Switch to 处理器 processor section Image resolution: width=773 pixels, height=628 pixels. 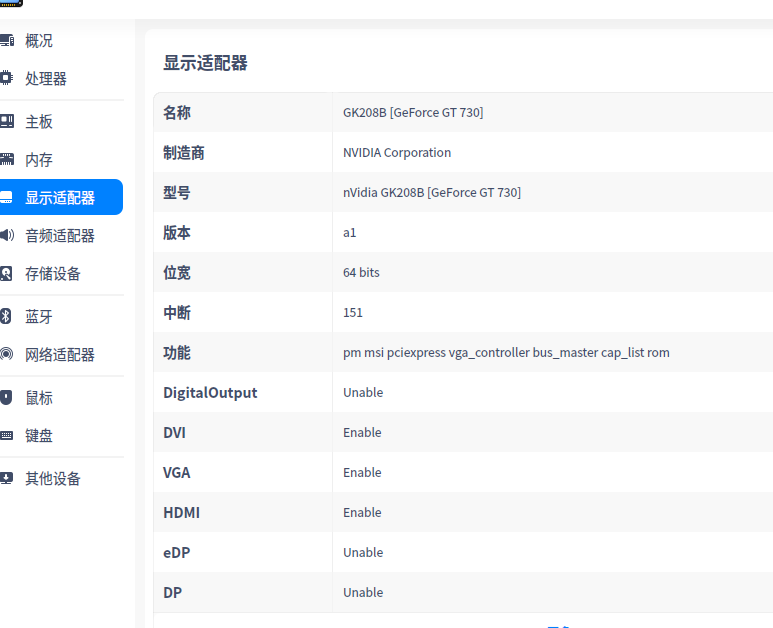[46, 78]
